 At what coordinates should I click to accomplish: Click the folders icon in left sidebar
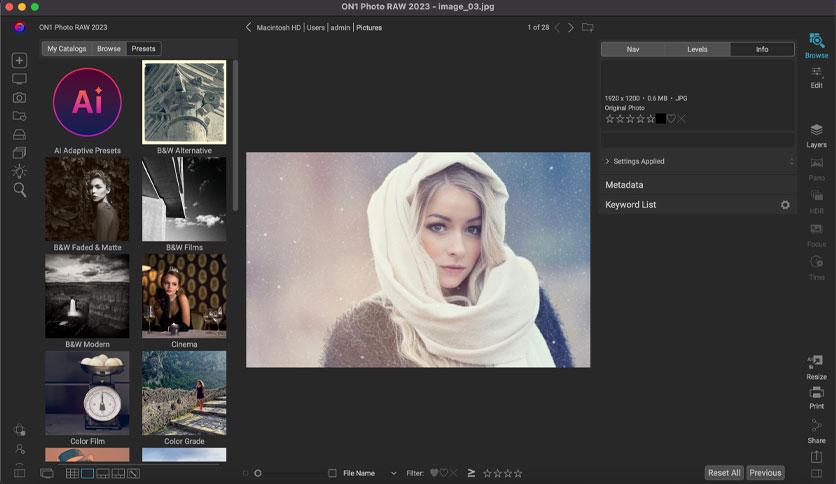20,116
